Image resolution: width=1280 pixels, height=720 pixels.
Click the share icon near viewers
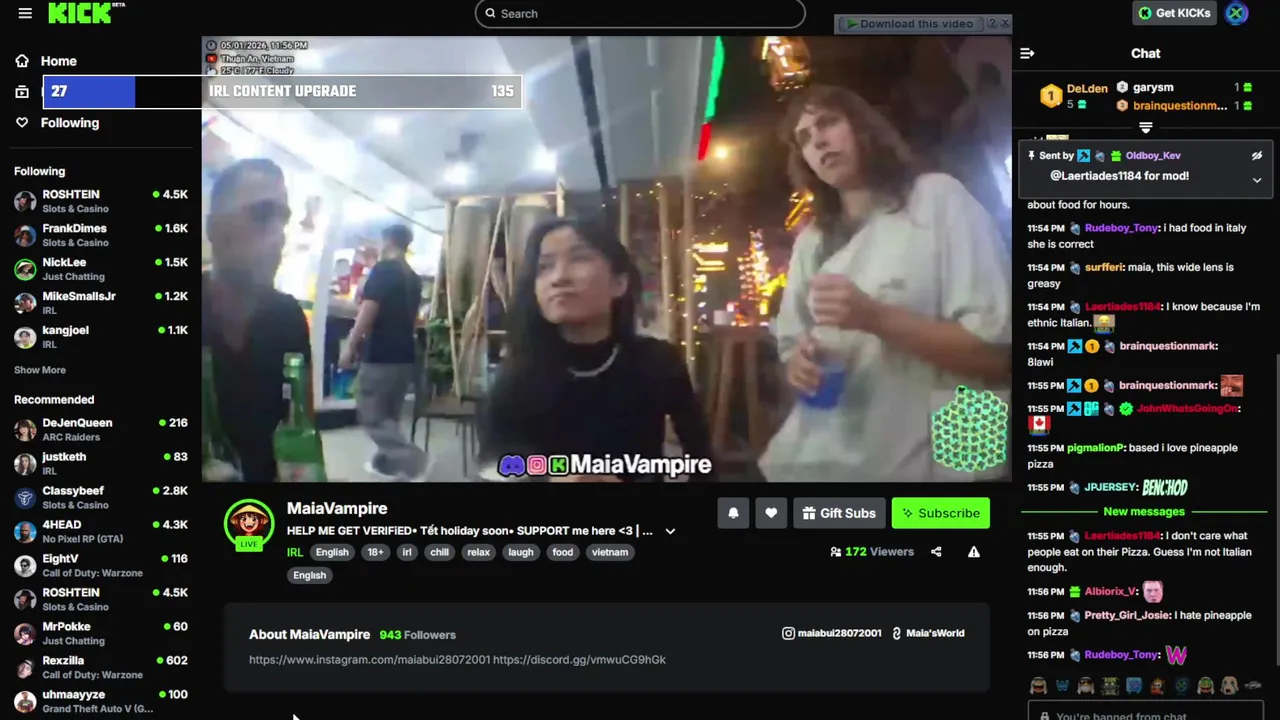coord(936,552)
